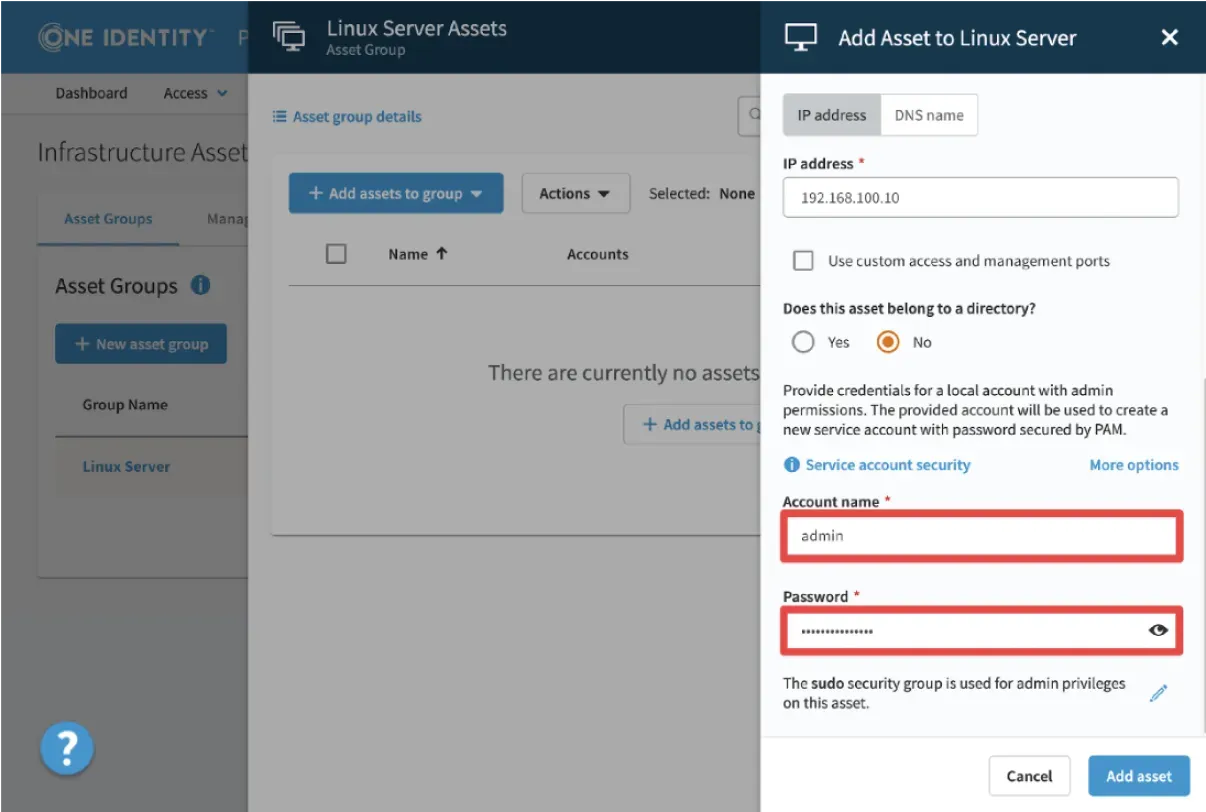Click the Asset Groups info icon

(x=200, y=285)
